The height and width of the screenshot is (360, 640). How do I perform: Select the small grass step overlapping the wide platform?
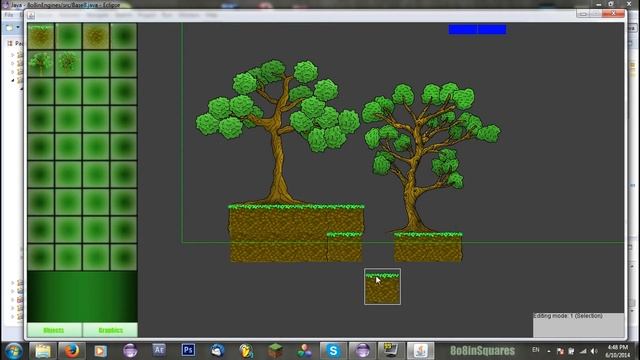(x=344, y=247)
